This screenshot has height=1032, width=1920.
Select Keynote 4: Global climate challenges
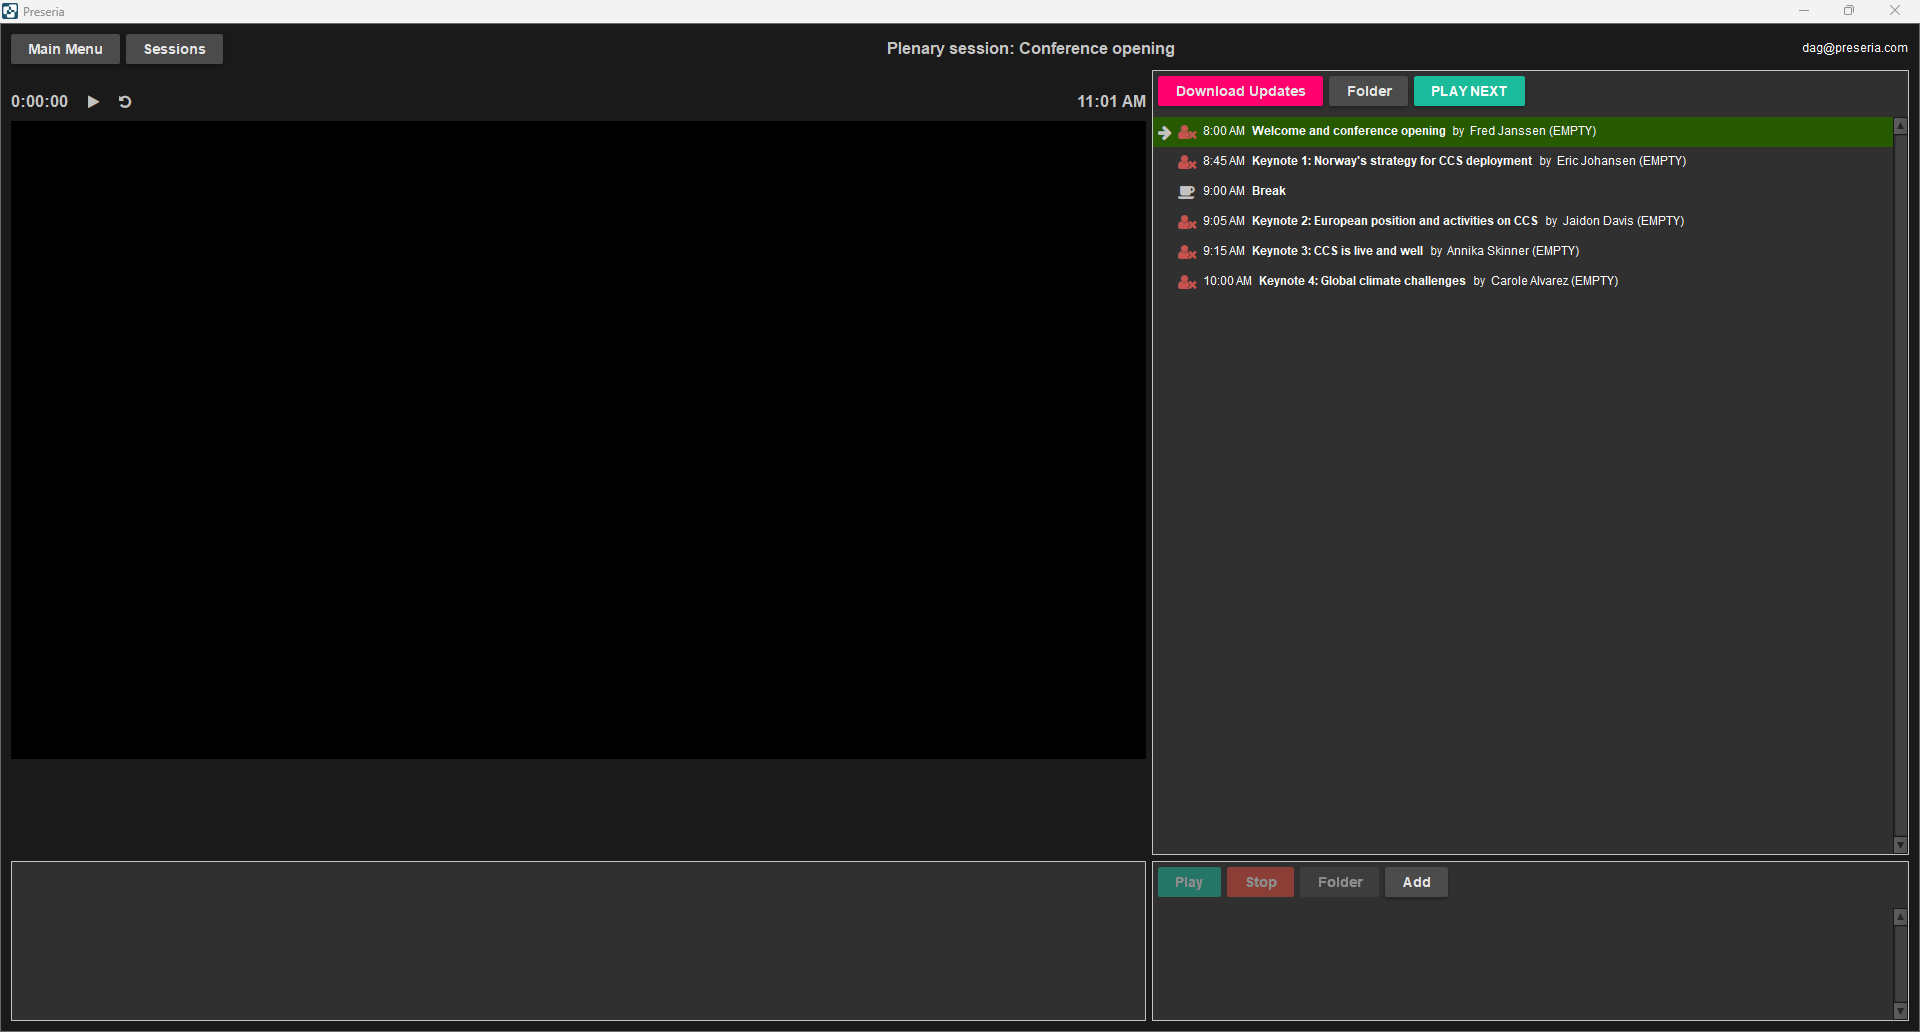1523,281
